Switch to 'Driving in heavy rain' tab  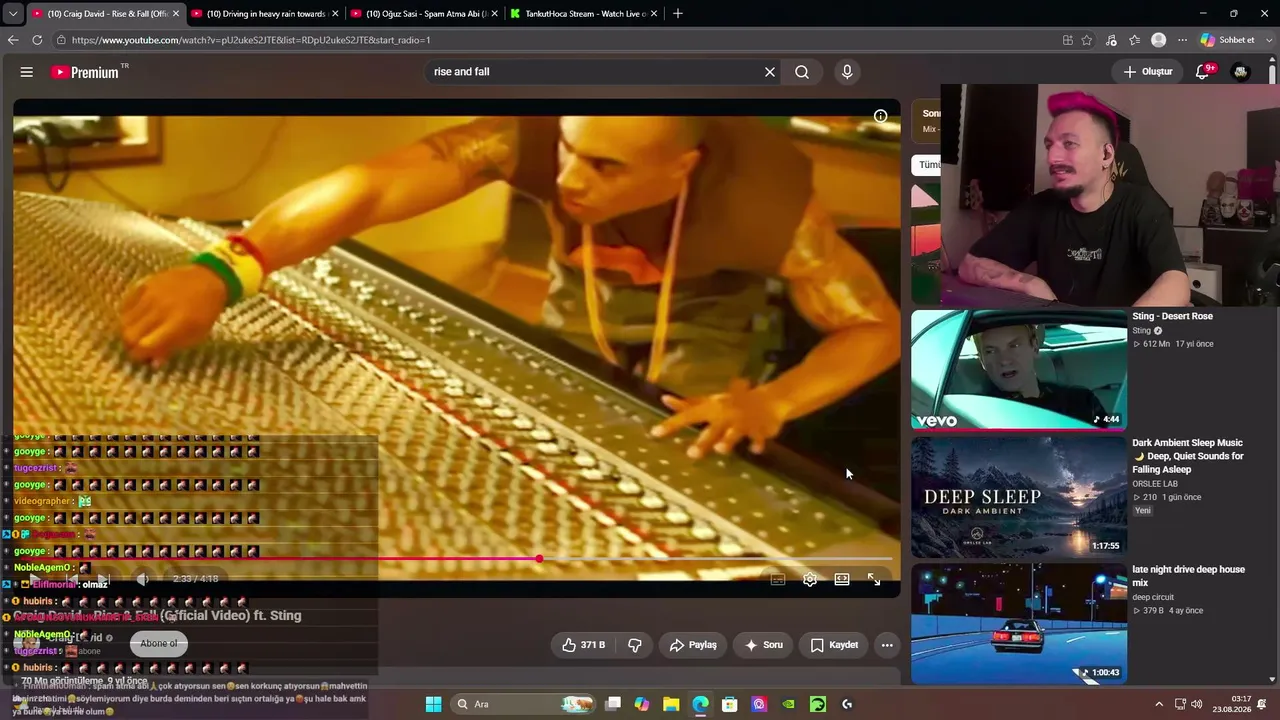tap(266, 14)
